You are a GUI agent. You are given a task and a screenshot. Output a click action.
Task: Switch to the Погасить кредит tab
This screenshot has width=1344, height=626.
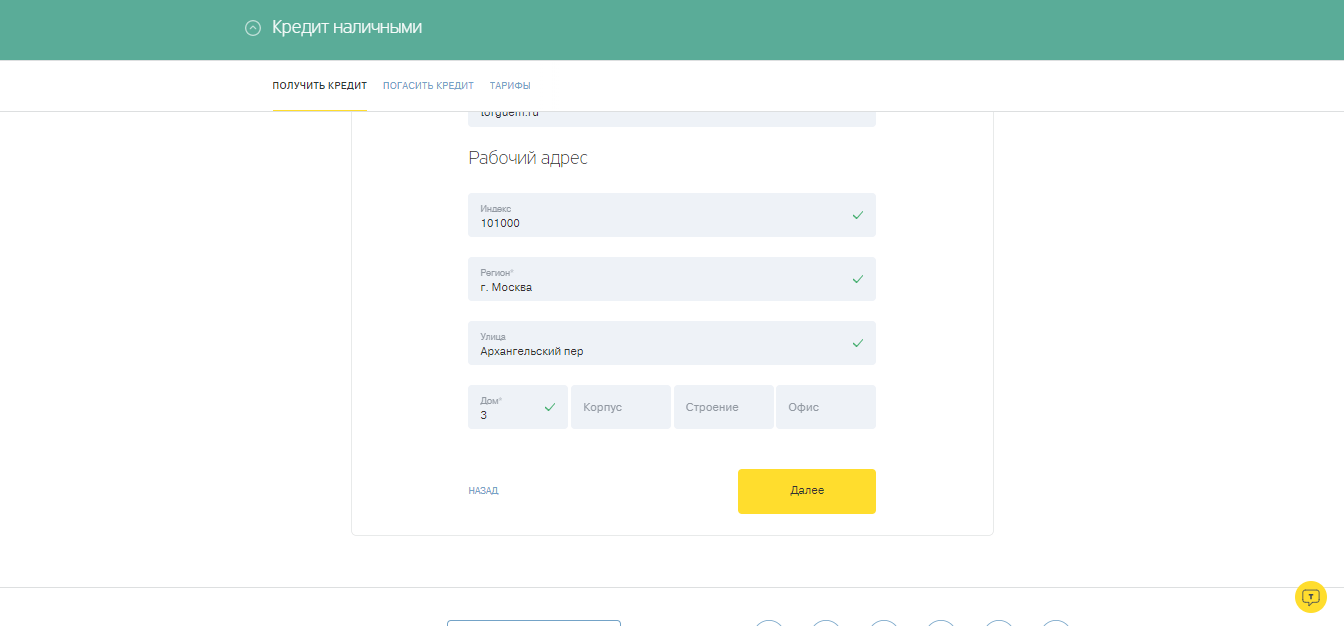[x=428, y=86]
